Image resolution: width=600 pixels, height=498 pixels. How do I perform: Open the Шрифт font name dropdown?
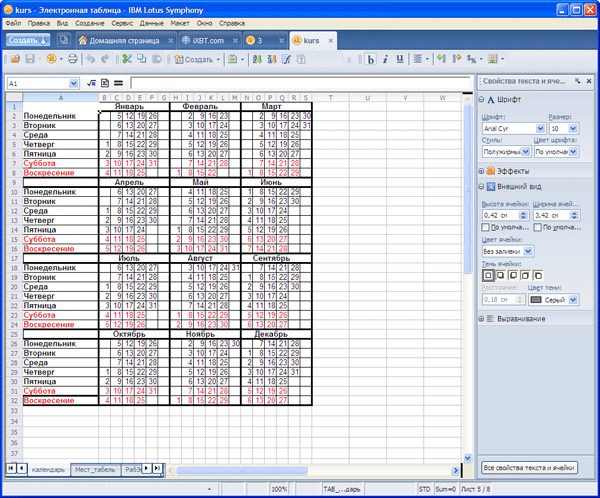point(540,129)
